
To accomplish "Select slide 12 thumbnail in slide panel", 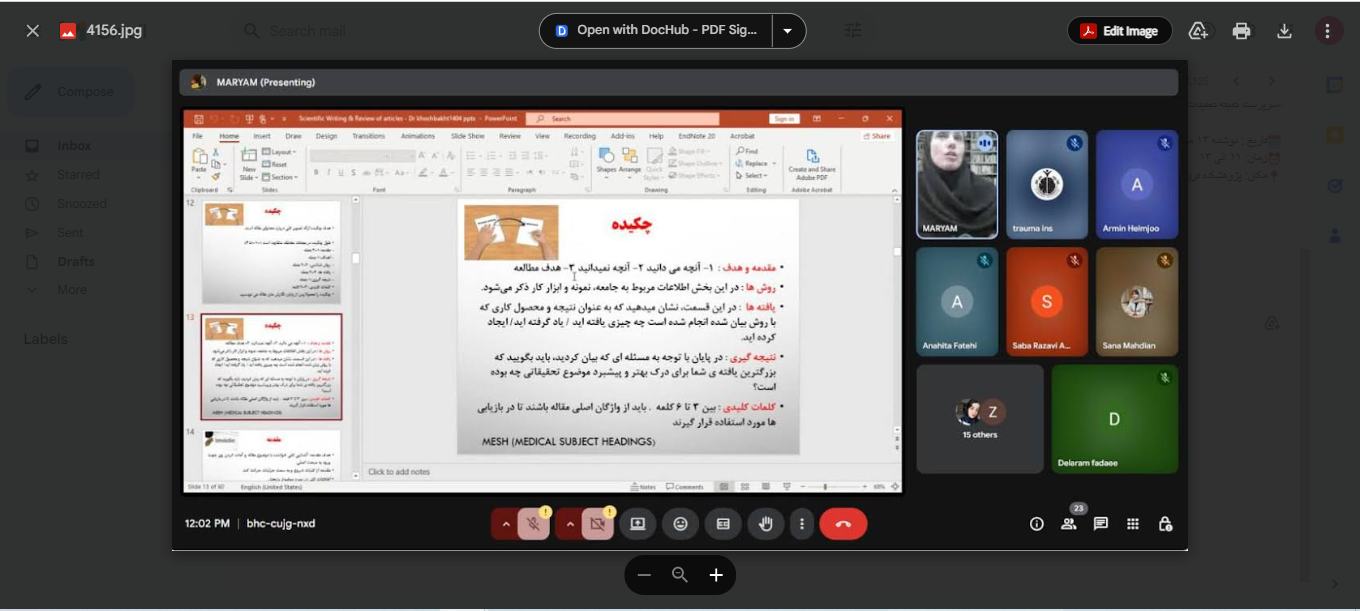I will point(272,252).
